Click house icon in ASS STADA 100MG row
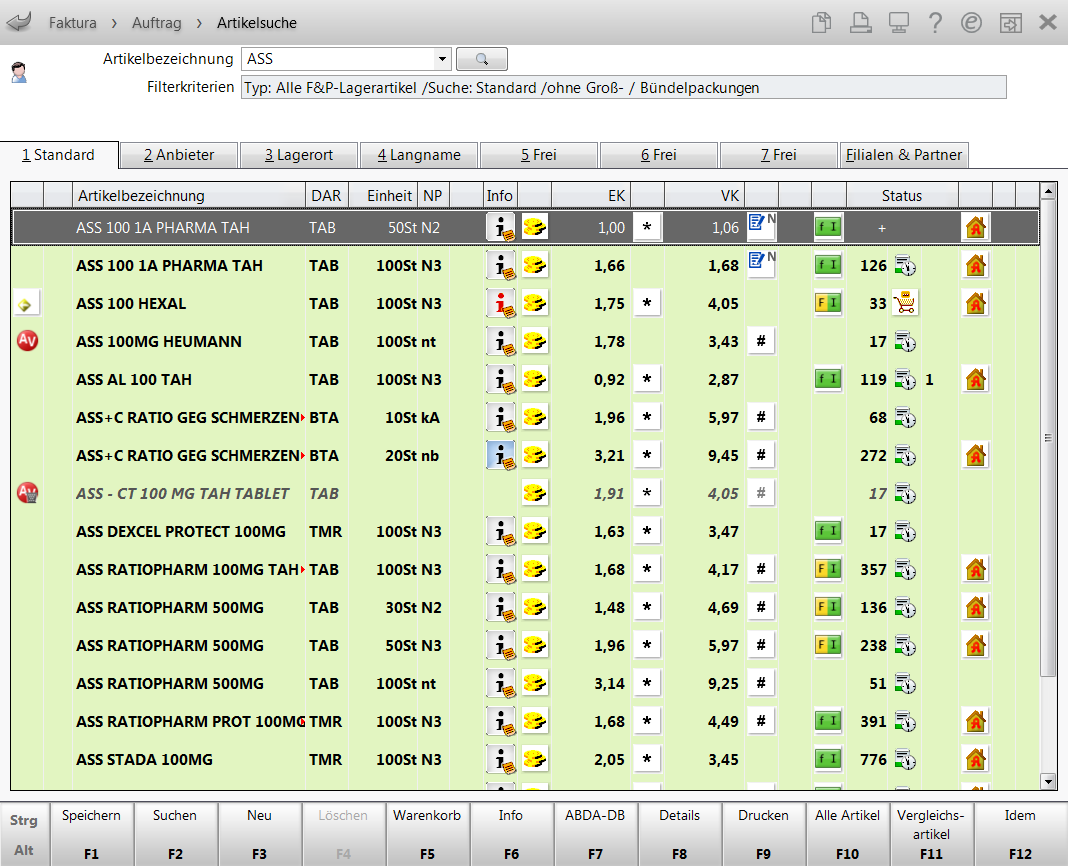1068x866 pixels. click(975, 759)
